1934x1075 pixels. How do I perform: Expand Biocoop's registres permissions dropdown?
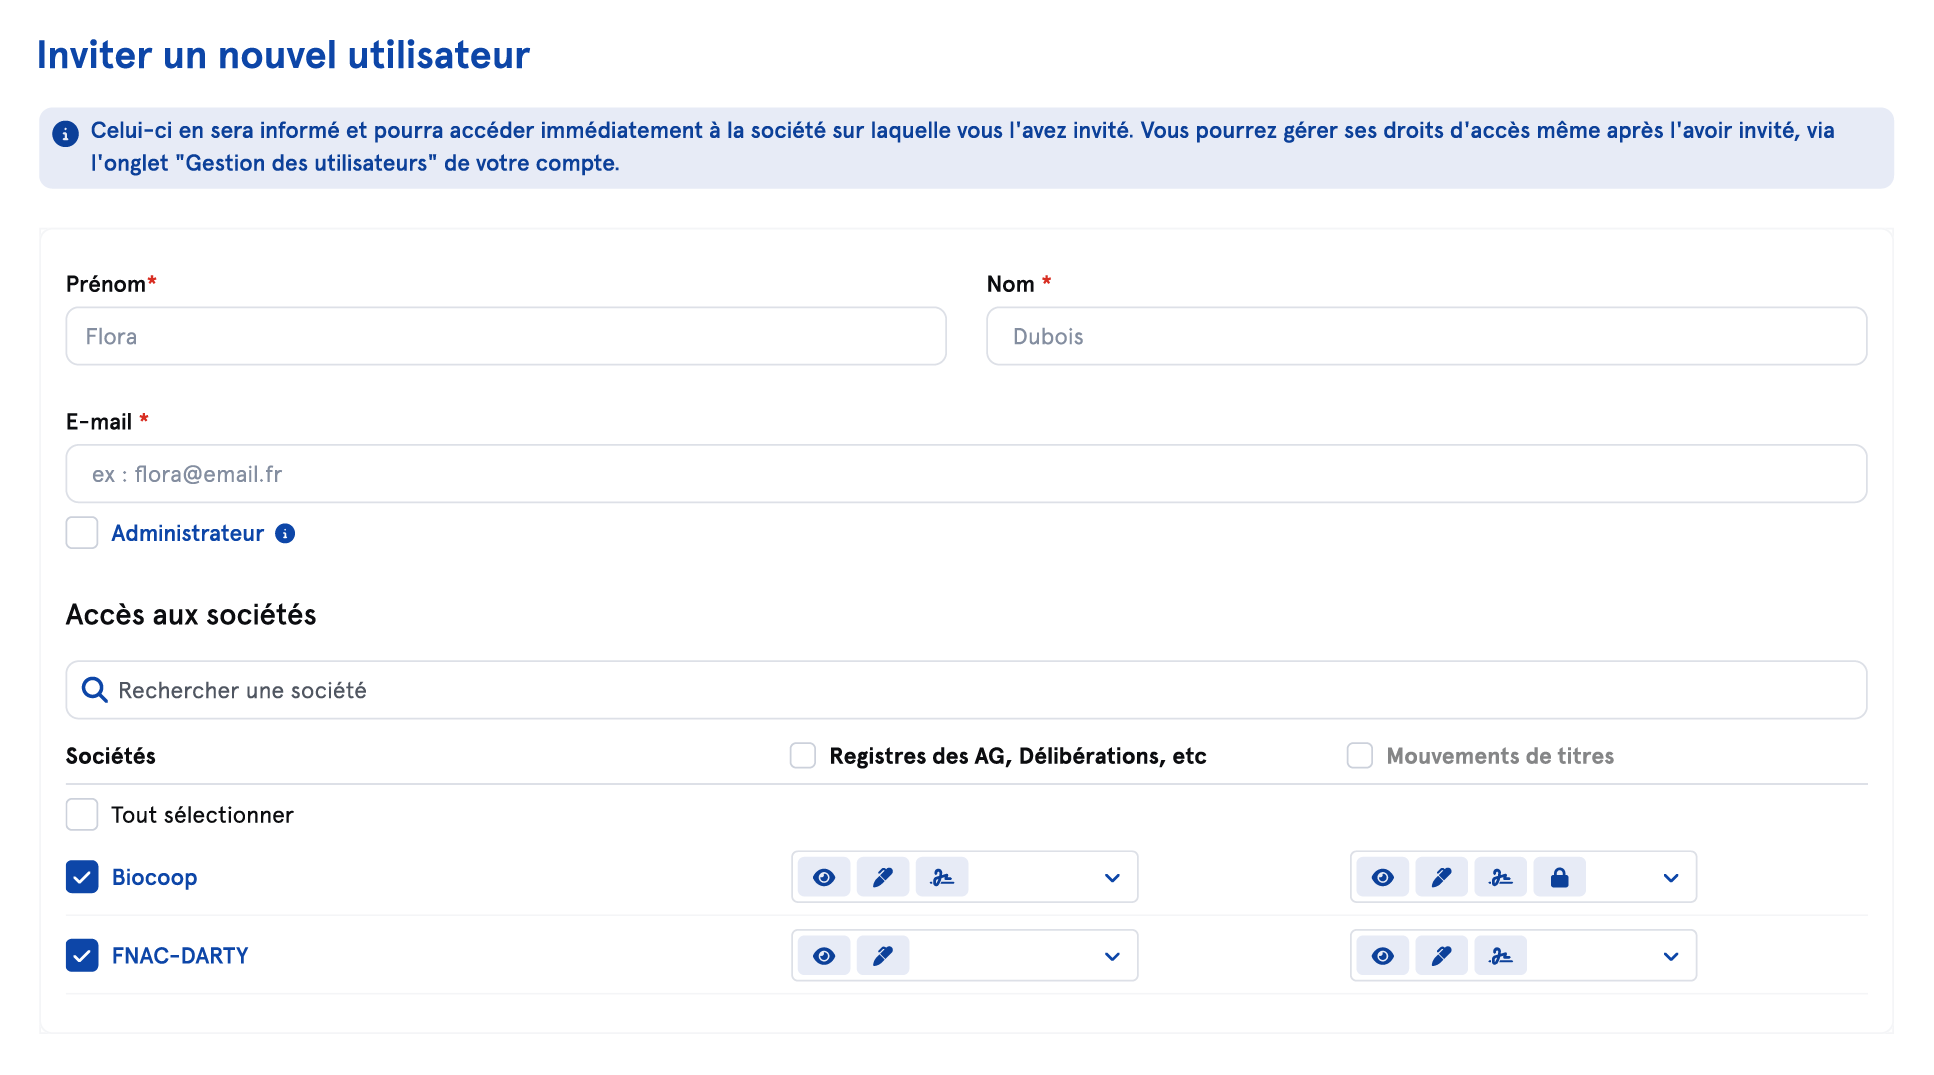[1111, 878]
